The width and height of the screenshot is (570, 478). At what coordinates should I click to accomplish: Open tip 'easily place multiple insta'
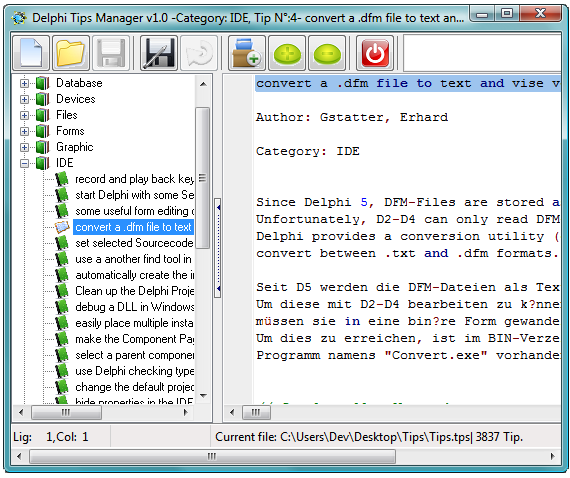click(135, 323)
